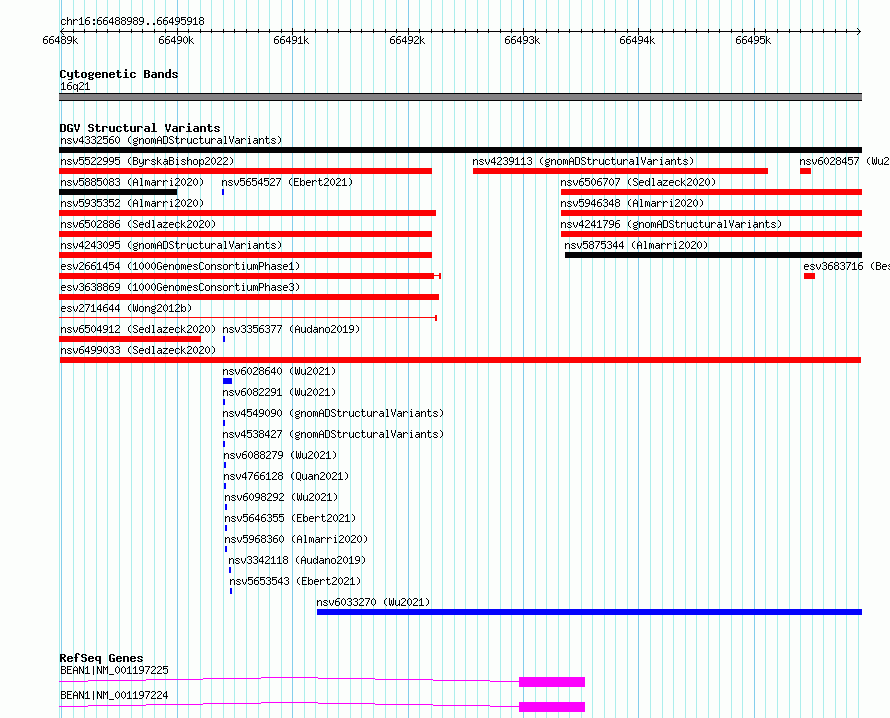
Task: Select the black bar under nsv5885083
Action: tap(118, 192)
